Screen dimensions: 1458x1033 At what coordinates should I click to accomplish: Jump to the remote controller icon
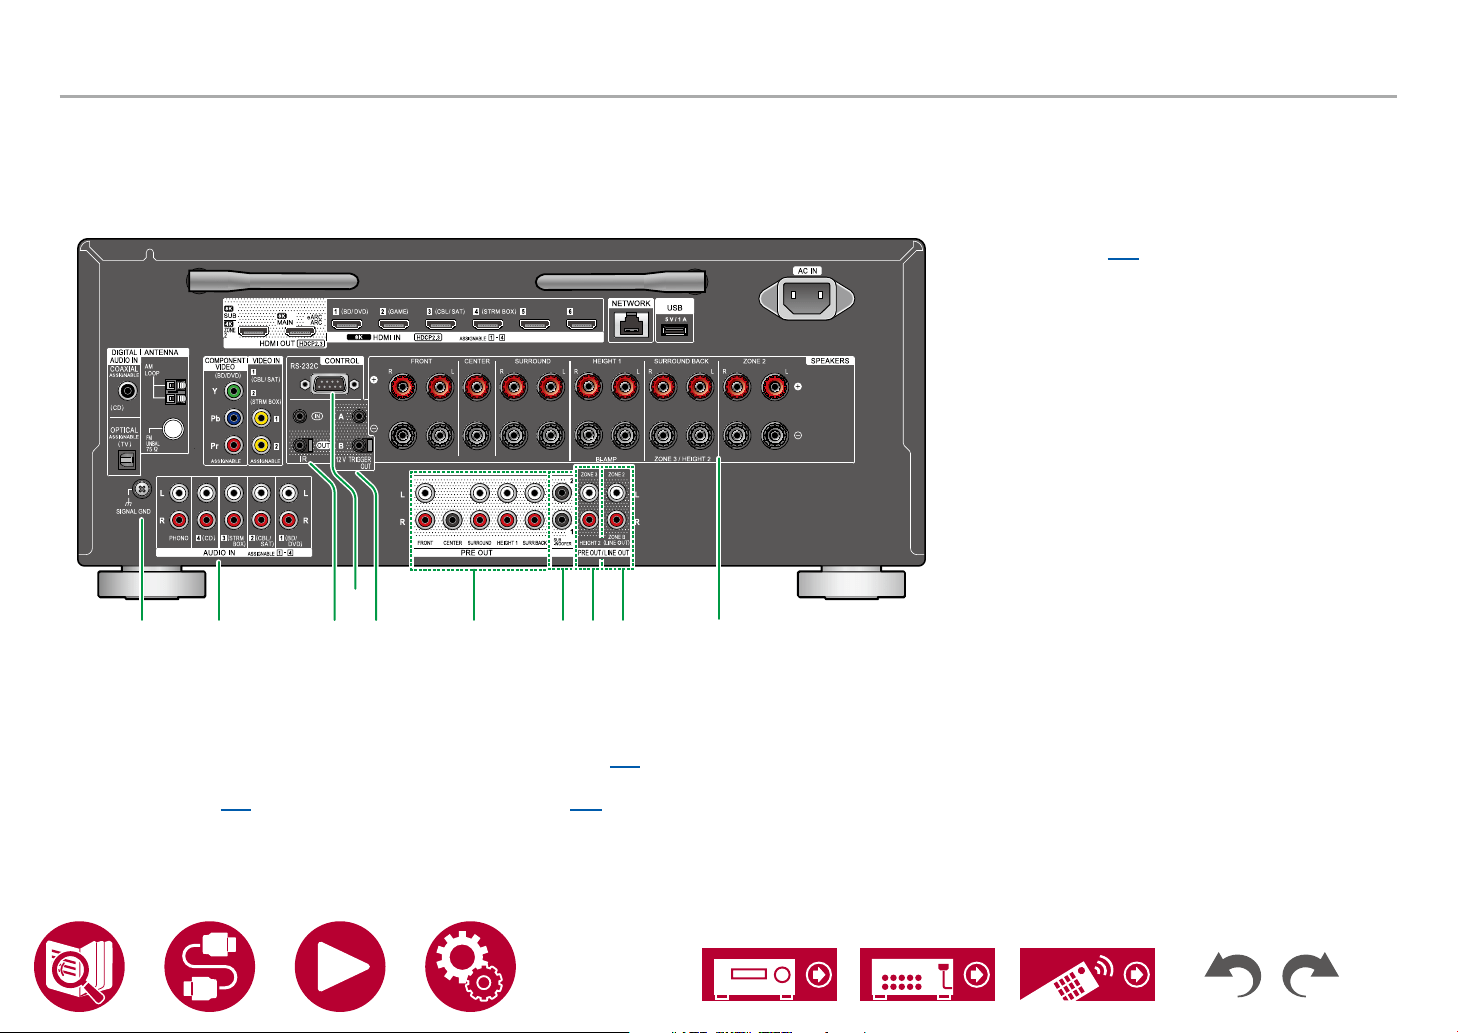[1087, 974]
